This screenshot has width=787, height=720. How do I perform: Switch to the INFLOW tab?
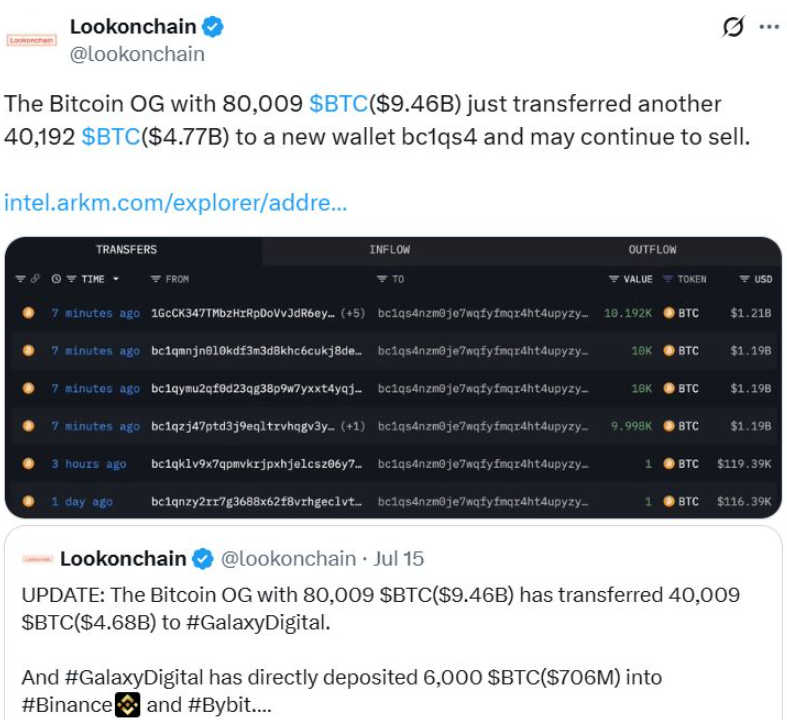click(389, 249)
